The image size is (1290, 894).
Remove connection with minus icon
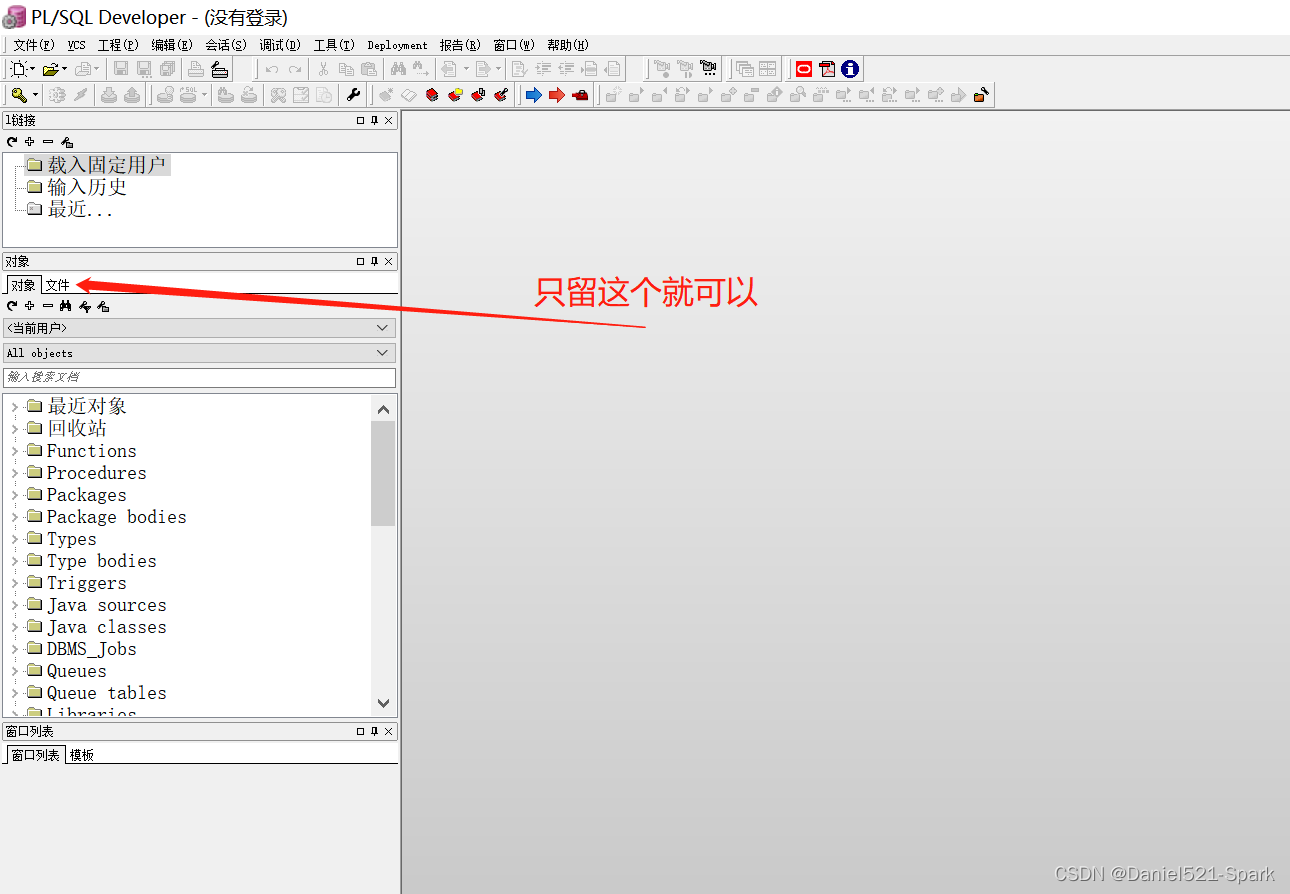pyautogui.click(x=48, y=142)
